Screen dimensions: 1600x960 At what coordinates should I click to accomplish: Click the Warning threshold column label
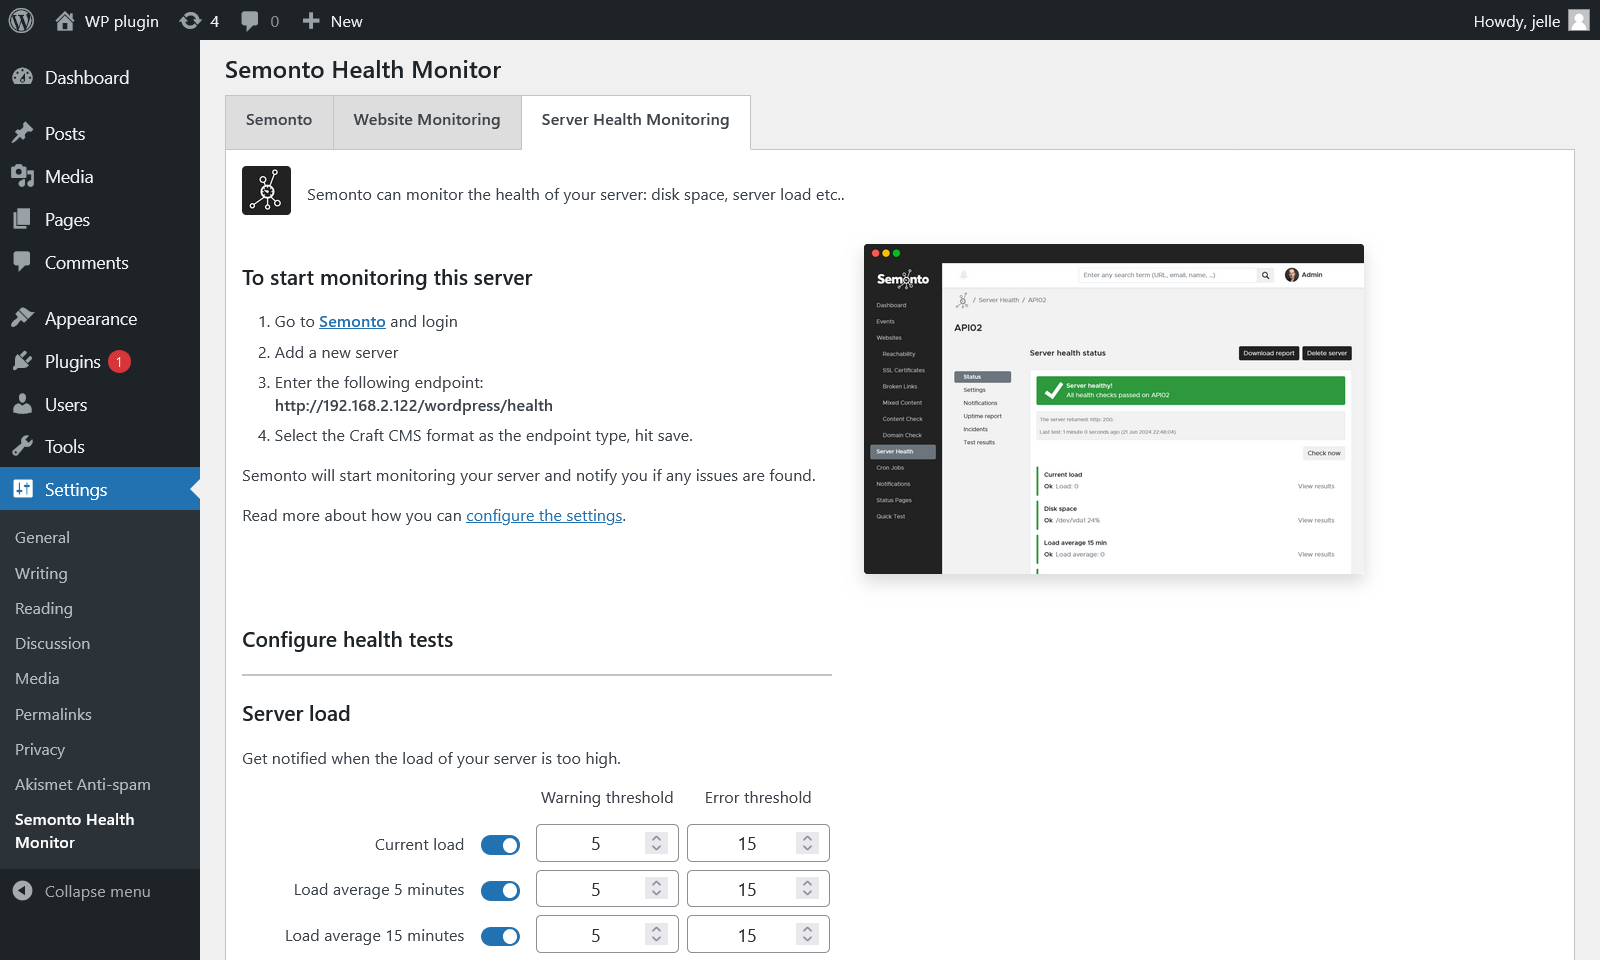(x=607, y=797)
